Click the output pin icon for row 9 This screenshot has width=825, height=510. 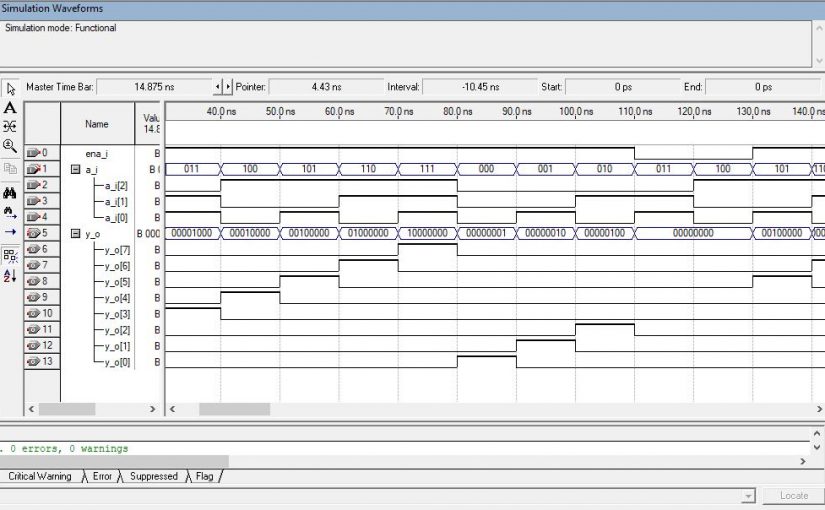tap(34, 297)
